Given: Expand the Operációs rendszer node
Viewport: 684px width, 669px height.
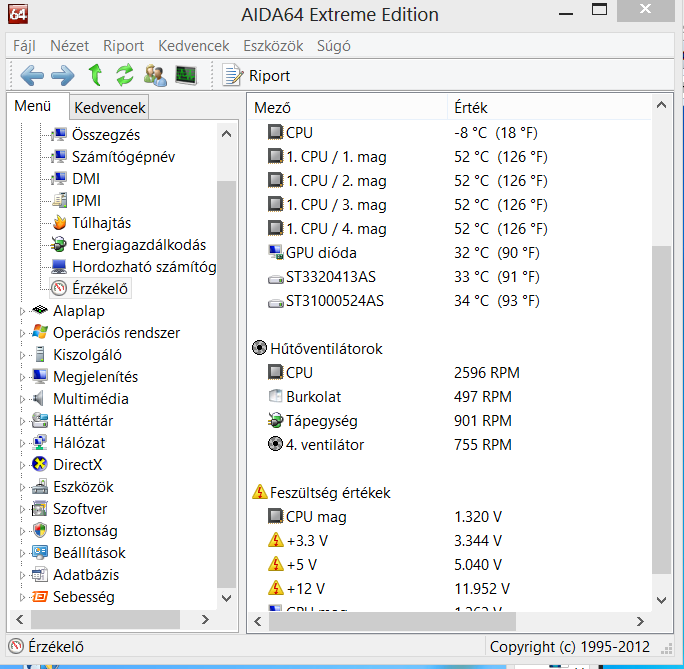Looking at the screenshot, I should tap(22, 333).
